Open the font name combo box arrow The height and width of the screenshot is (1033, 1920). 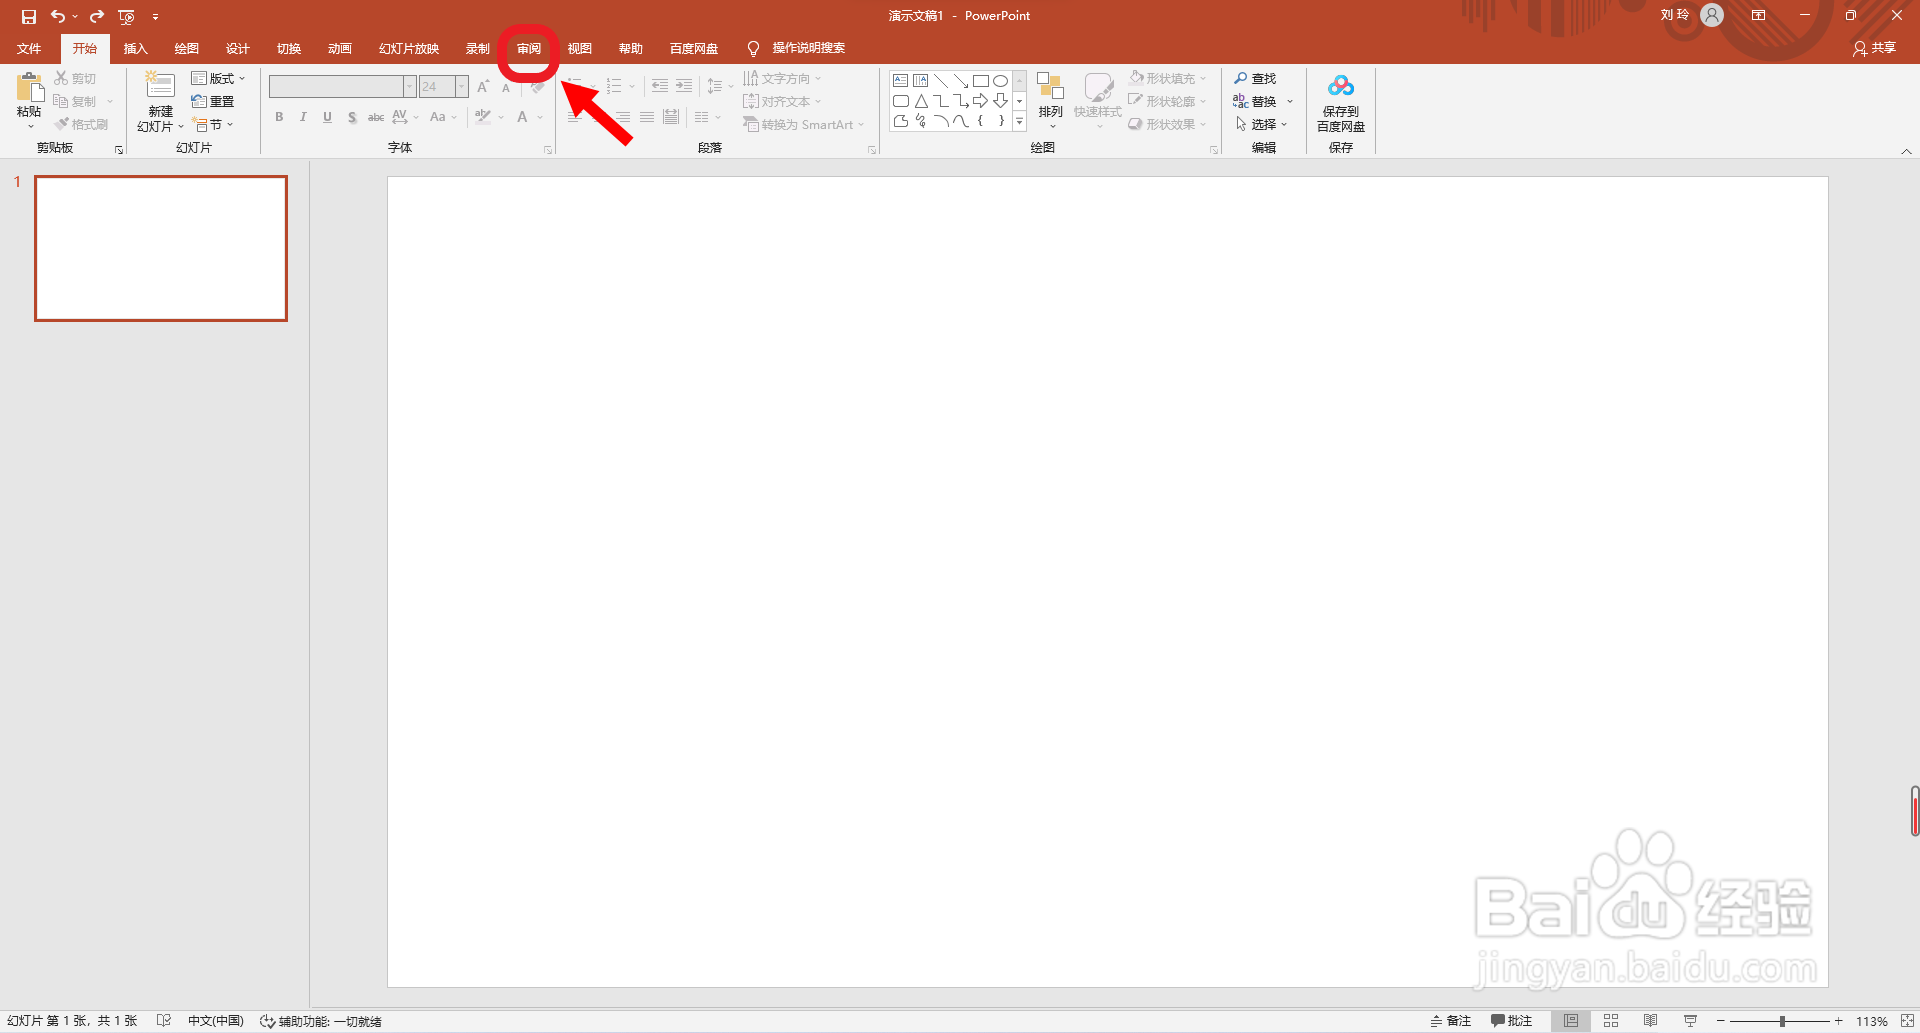[x=409, y=87]
